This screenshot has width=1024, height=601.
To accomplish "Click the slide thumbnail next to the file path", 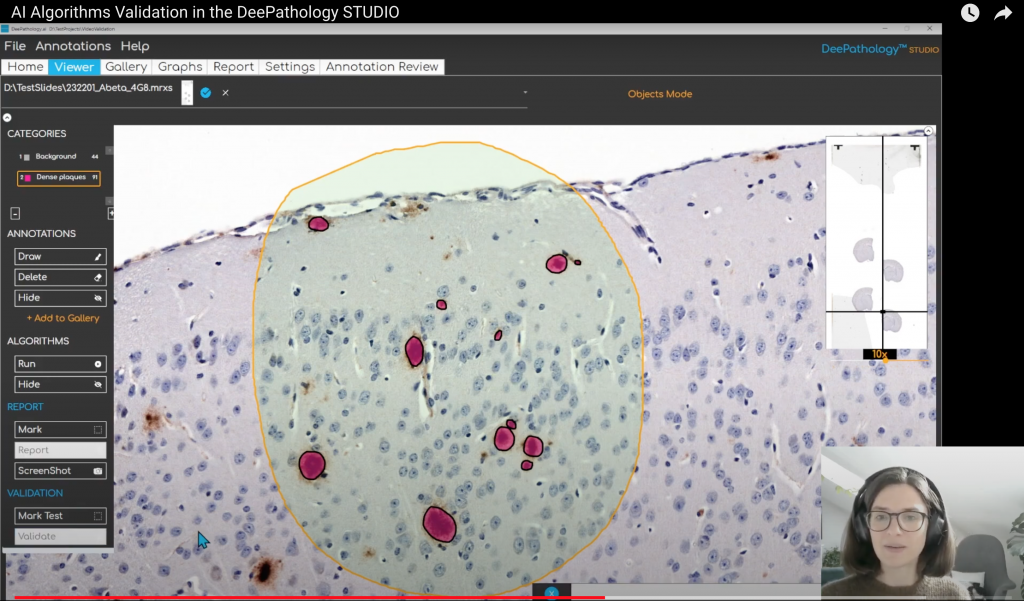I will click(x=186, y=94).
